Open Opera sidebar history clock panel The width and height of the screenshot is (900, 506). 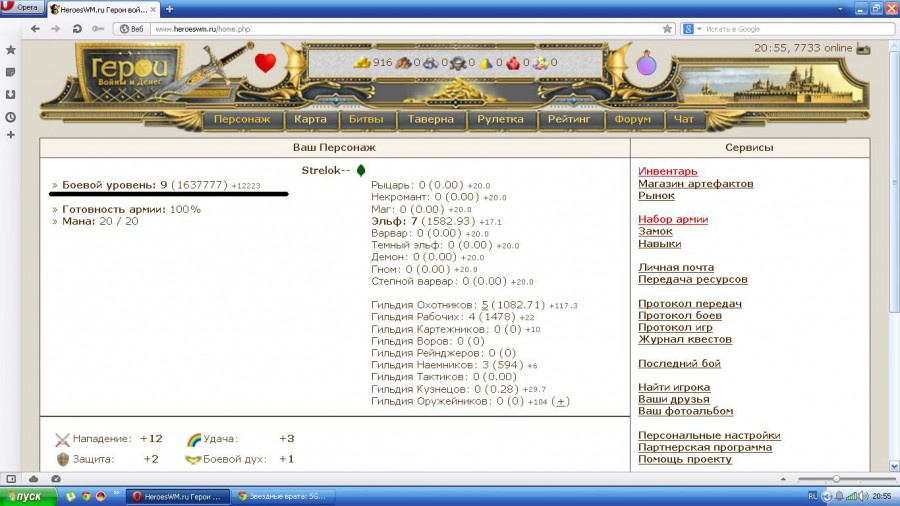tap(10, 116)
